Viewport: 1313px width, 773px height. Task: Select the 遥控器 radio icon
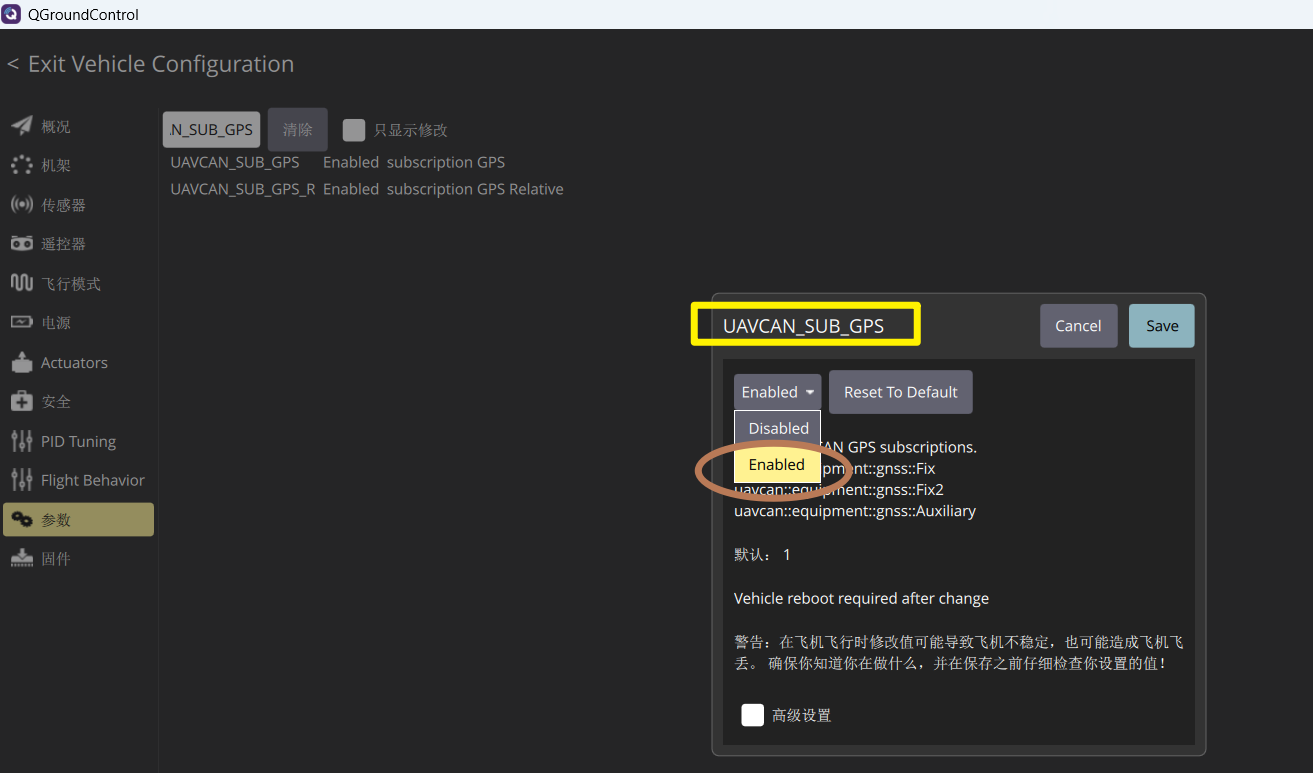[x=21, y=244]
